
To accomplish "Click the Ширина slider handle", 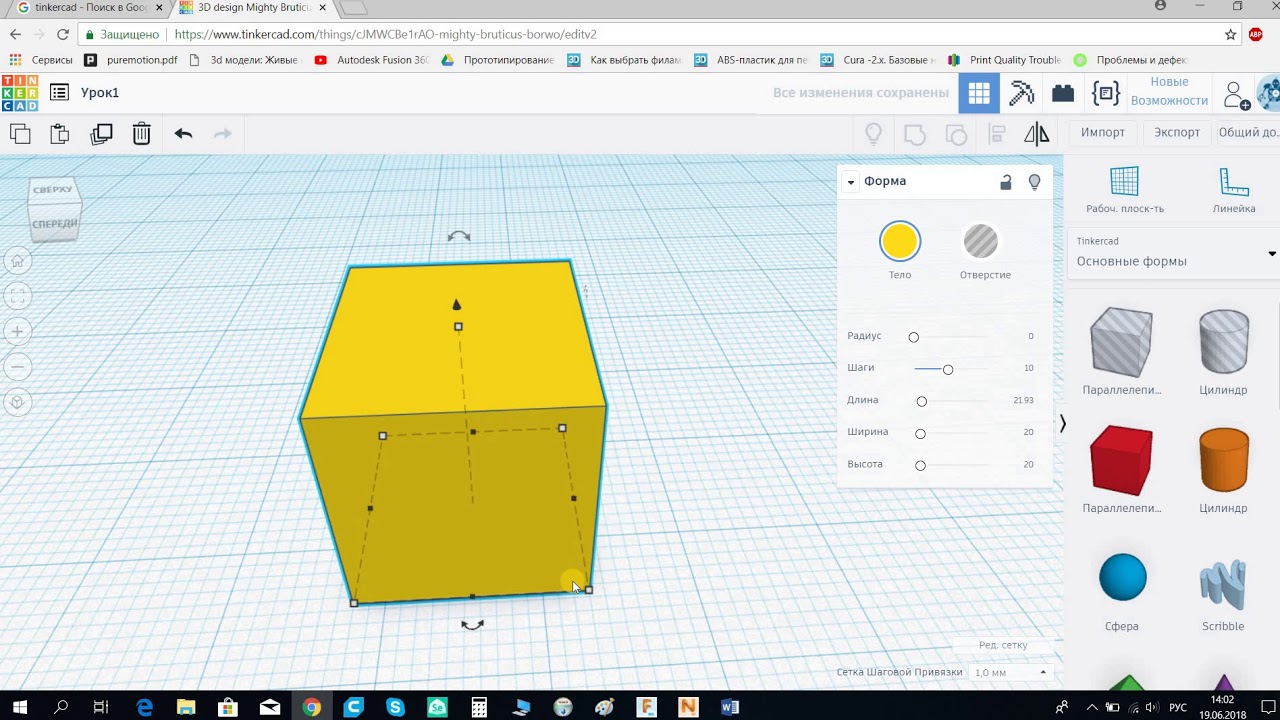I will point(921,433).
